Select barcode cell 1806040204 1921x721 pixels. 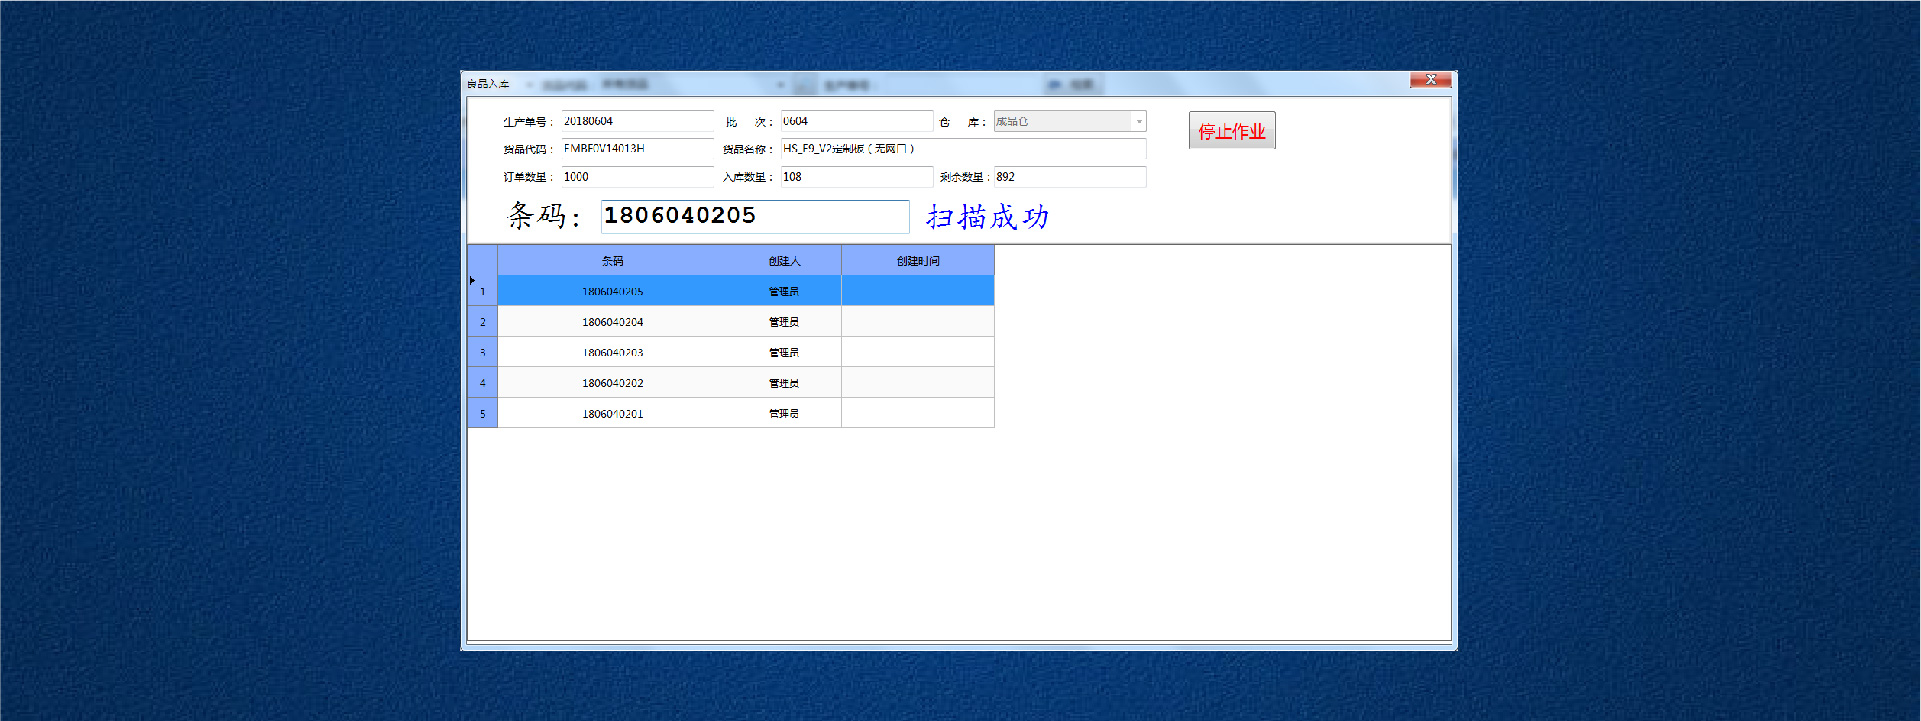(x=612, y=322)
